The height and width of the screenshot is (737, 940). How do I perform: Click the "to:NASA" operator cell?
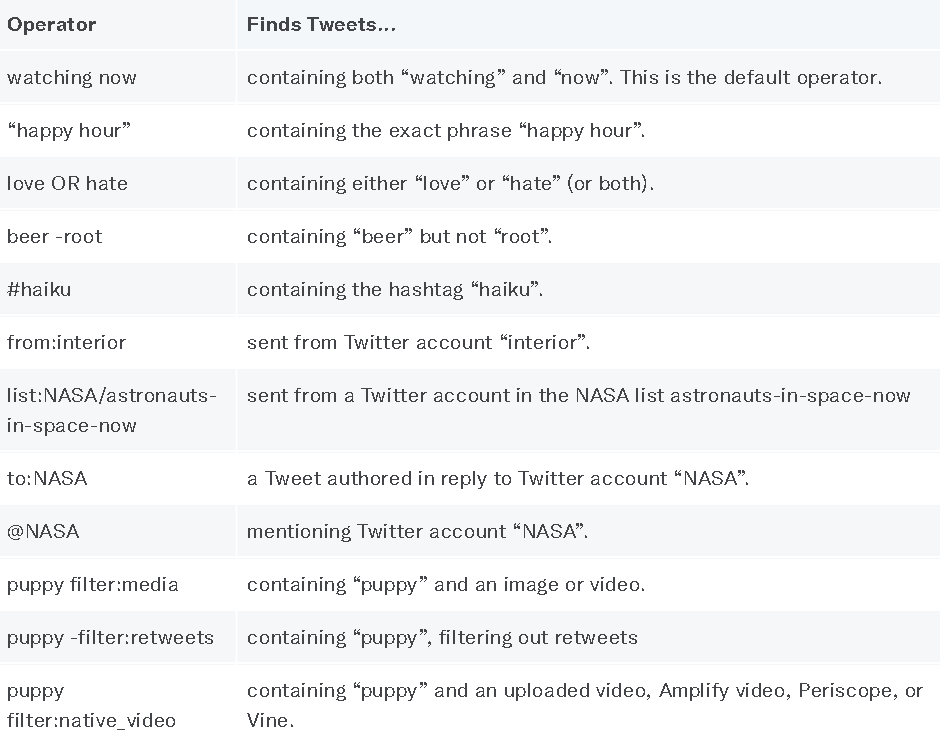[x=47, y=479]
